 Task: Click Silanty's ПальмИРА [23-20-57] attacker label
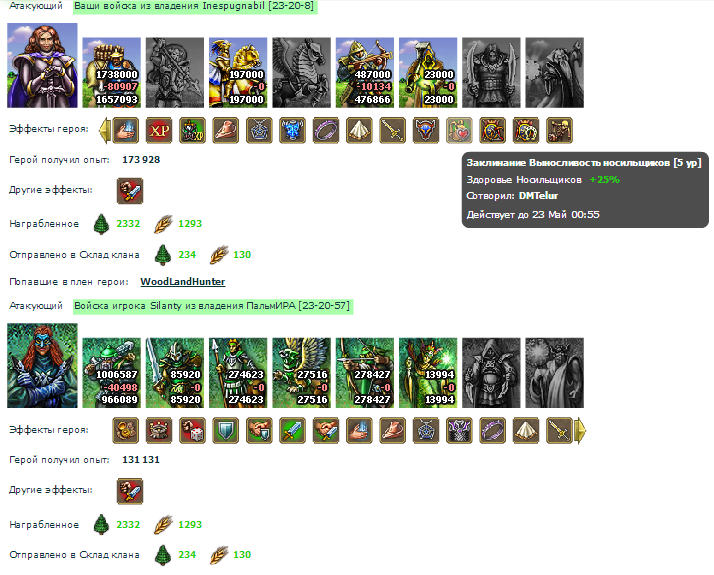coord(213,306)
